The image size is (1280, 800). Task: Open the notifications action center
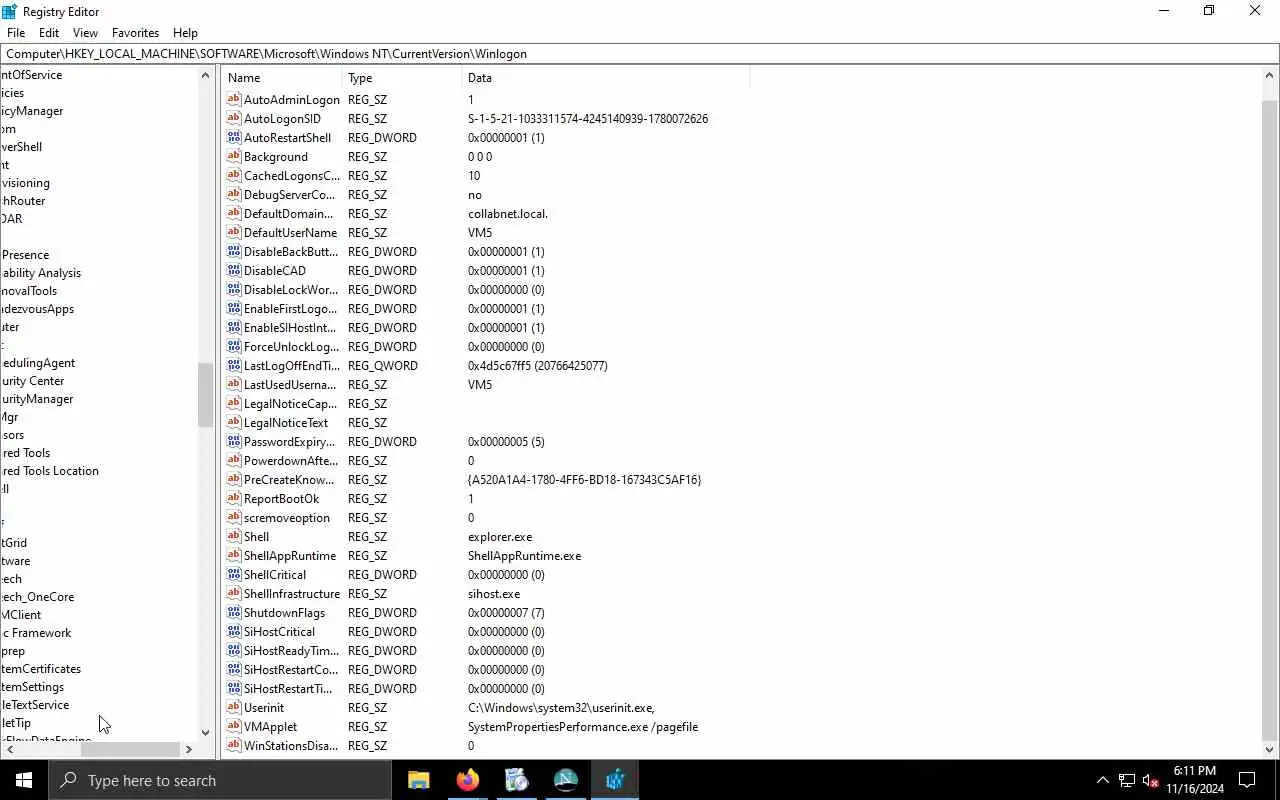pos(1247,780)
